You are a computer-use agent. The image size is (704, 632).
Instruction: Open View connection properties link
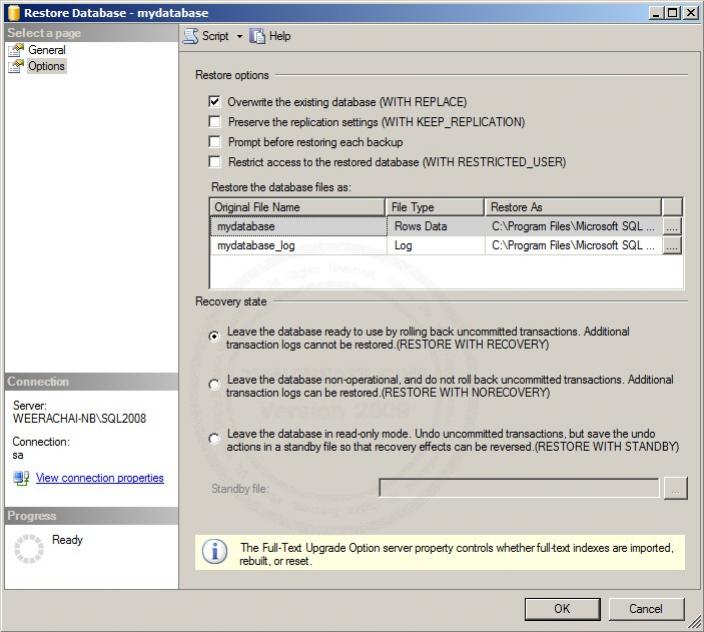100,478
